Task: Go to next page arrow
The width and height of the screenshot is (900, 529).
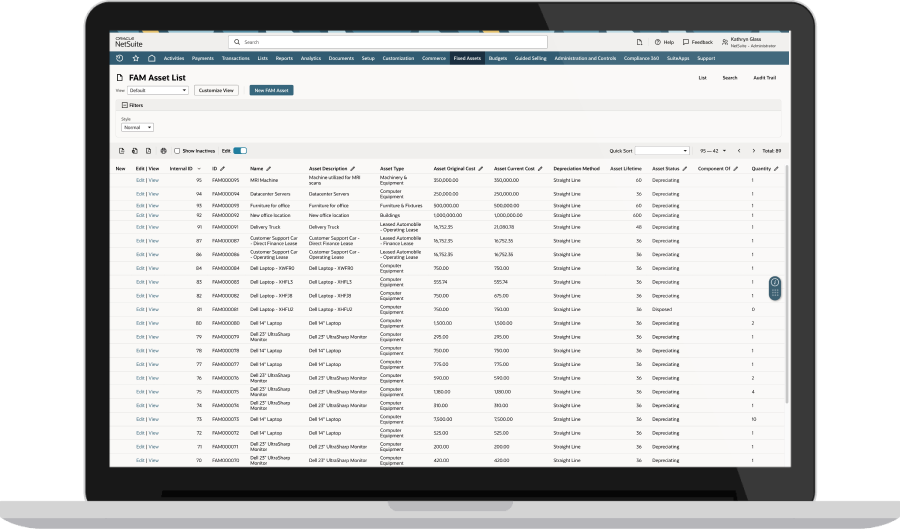Action: point(753,150)
